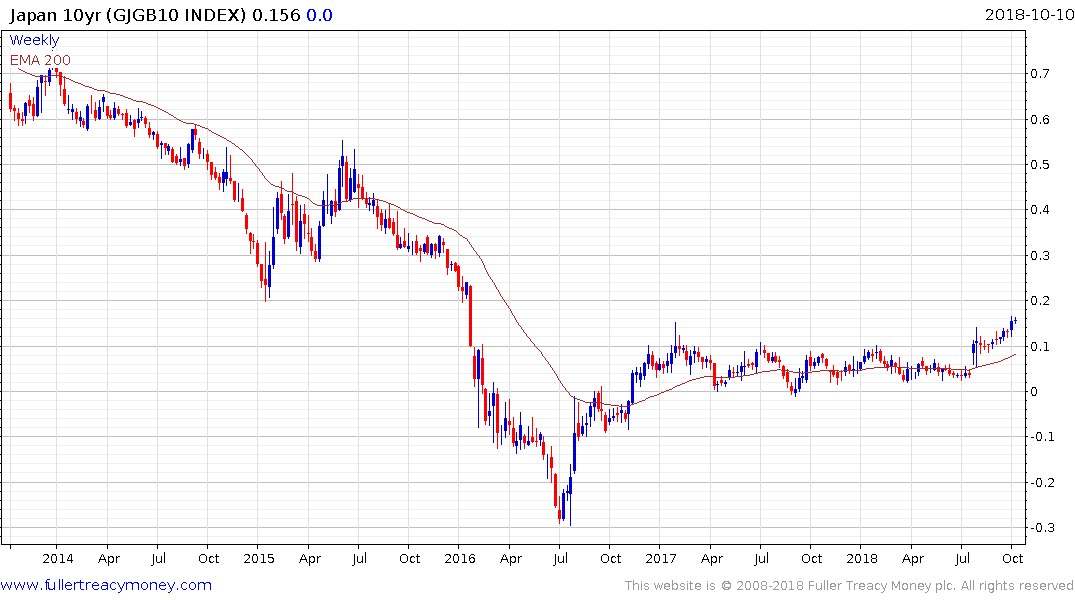Click the blue change value '0.0'
The image size is (1075, 600).
point(319,15)
